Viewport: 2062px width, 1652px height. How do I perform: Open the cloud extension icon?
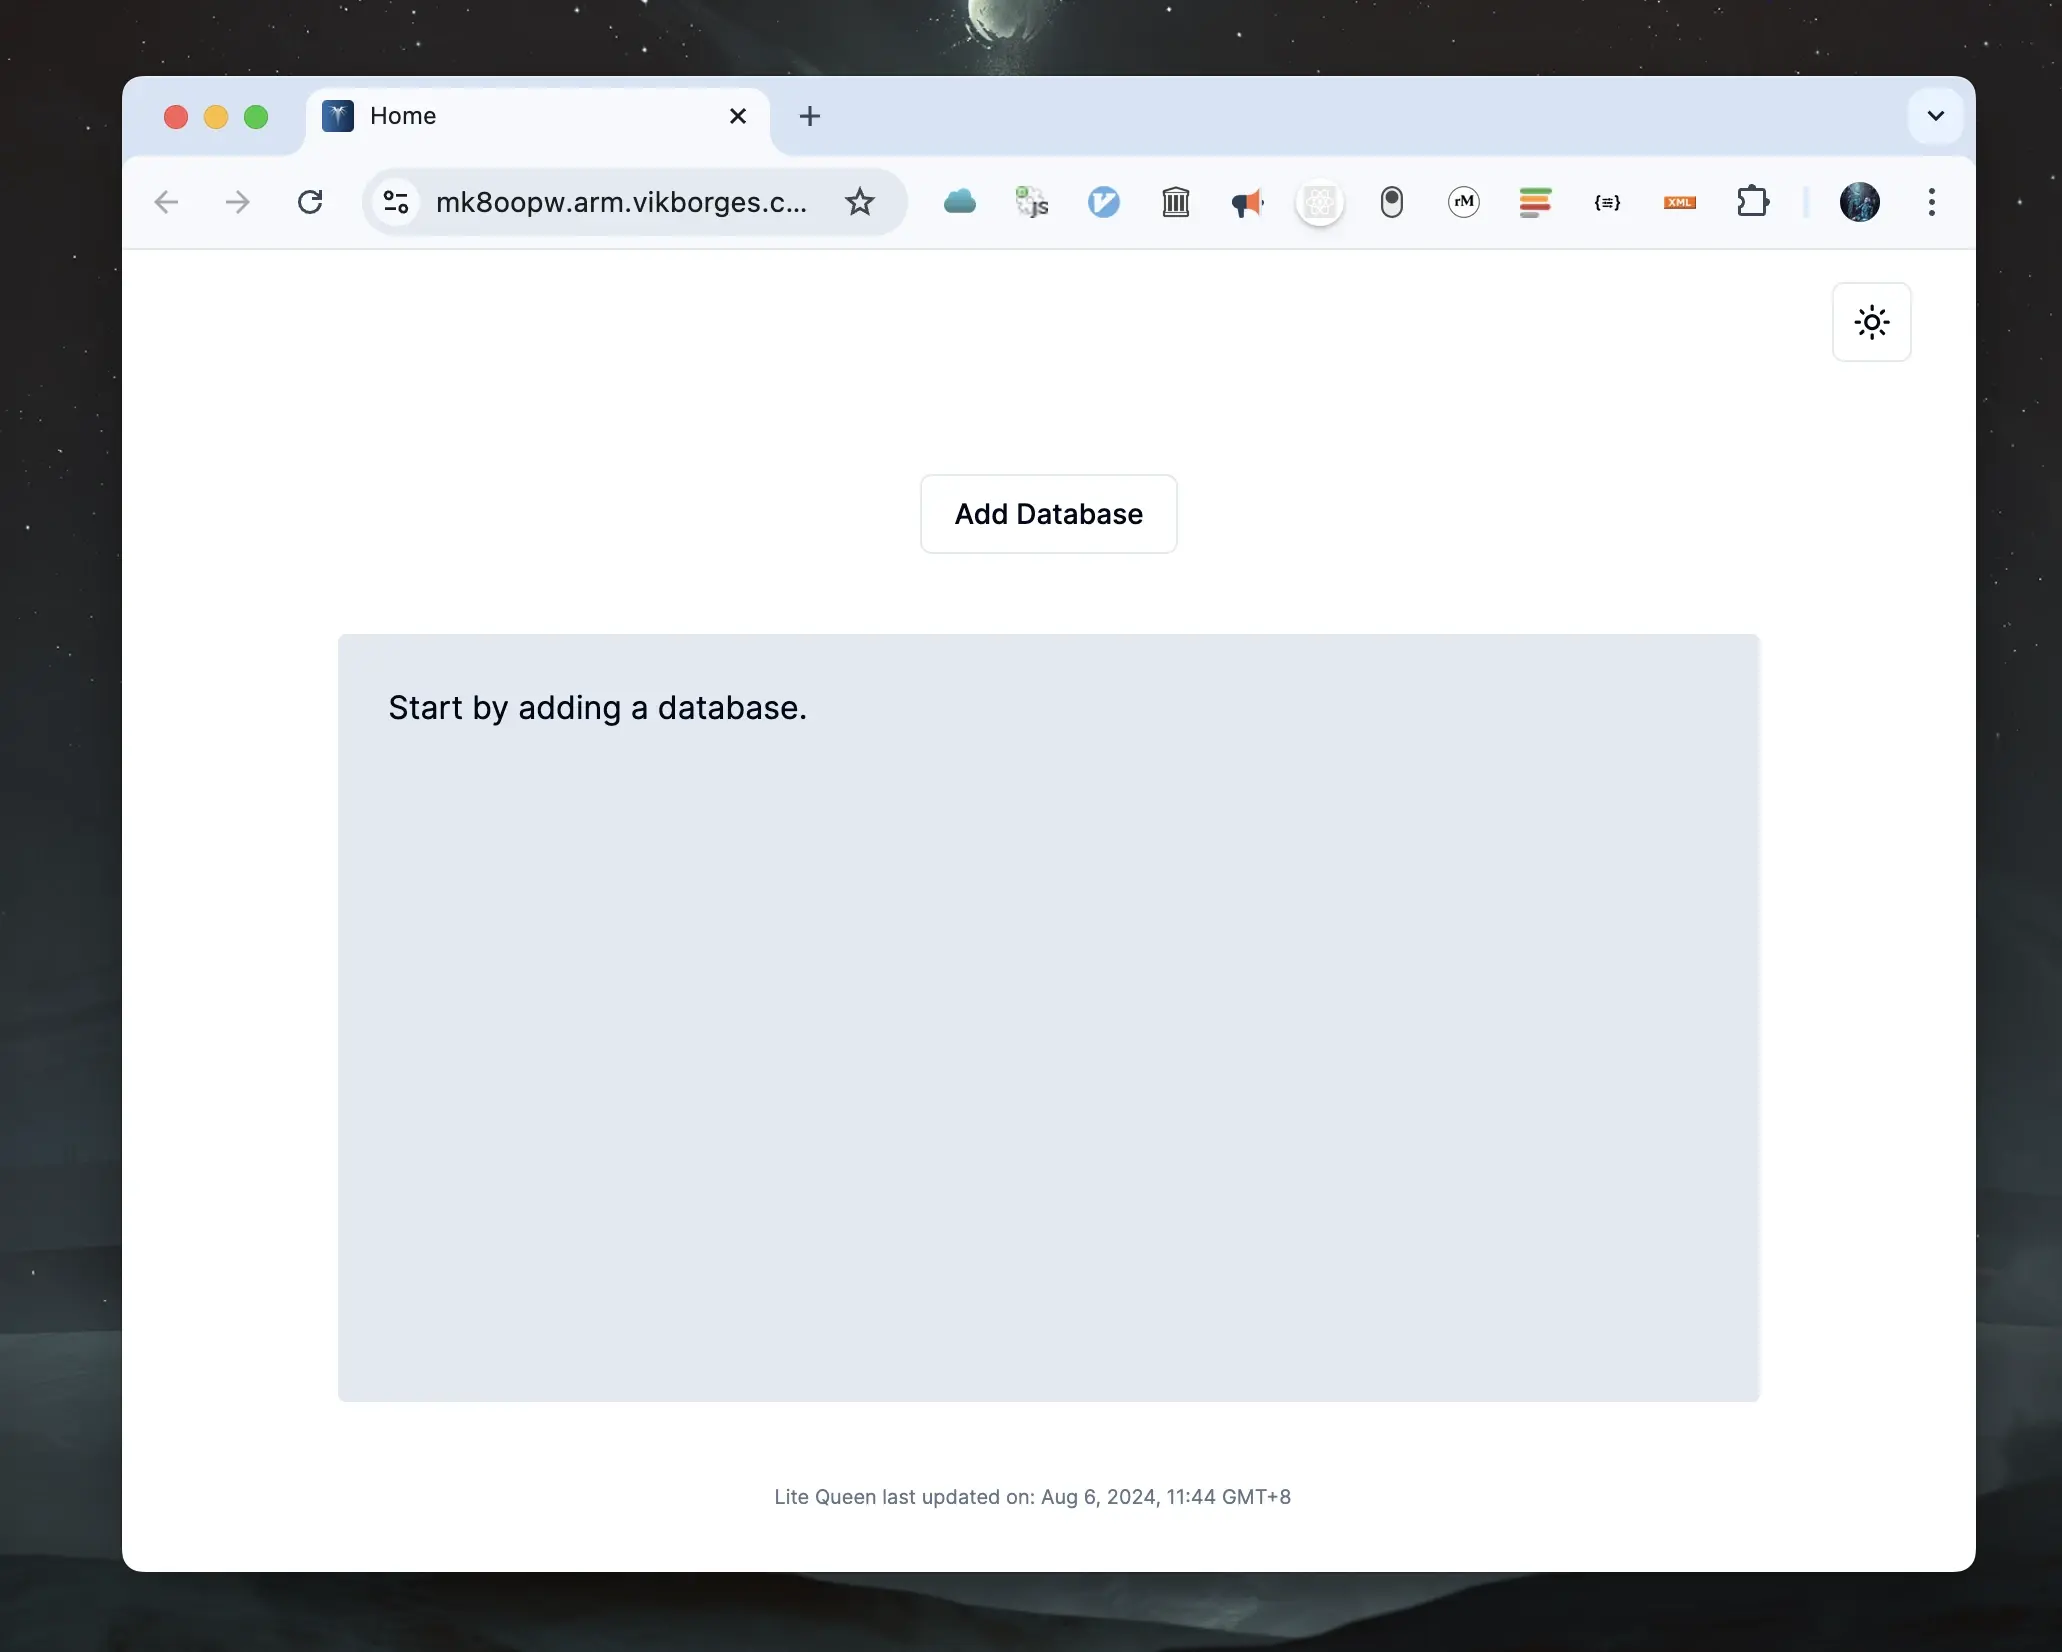[959, 202]
